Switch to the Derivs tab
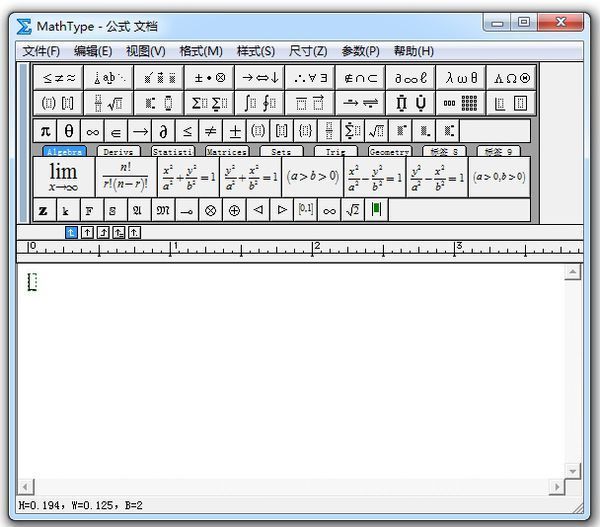Viewport: 600px width, 527px height. click(118, 152)
